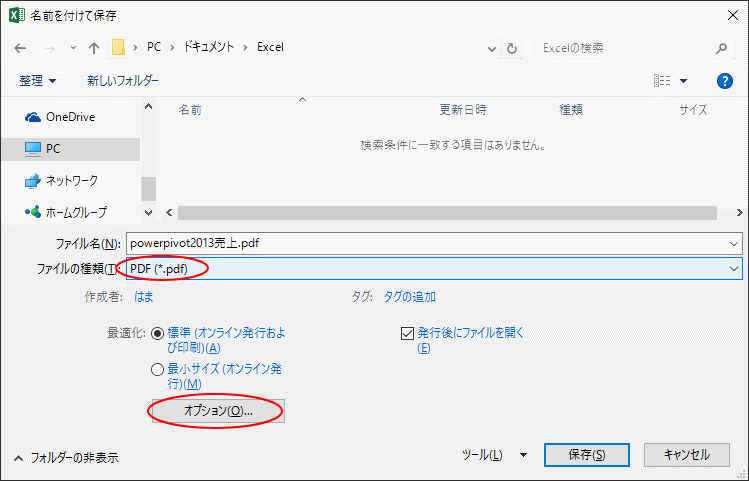Open the view options dropdown arrow

tap(684, 81)
